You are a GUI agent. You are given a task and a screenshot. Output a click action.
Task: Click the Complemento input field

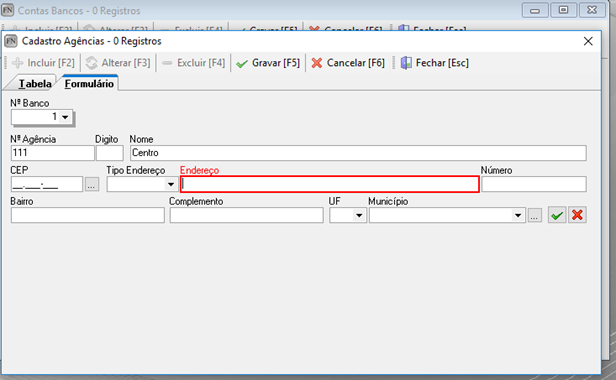[x=246, y=215]
